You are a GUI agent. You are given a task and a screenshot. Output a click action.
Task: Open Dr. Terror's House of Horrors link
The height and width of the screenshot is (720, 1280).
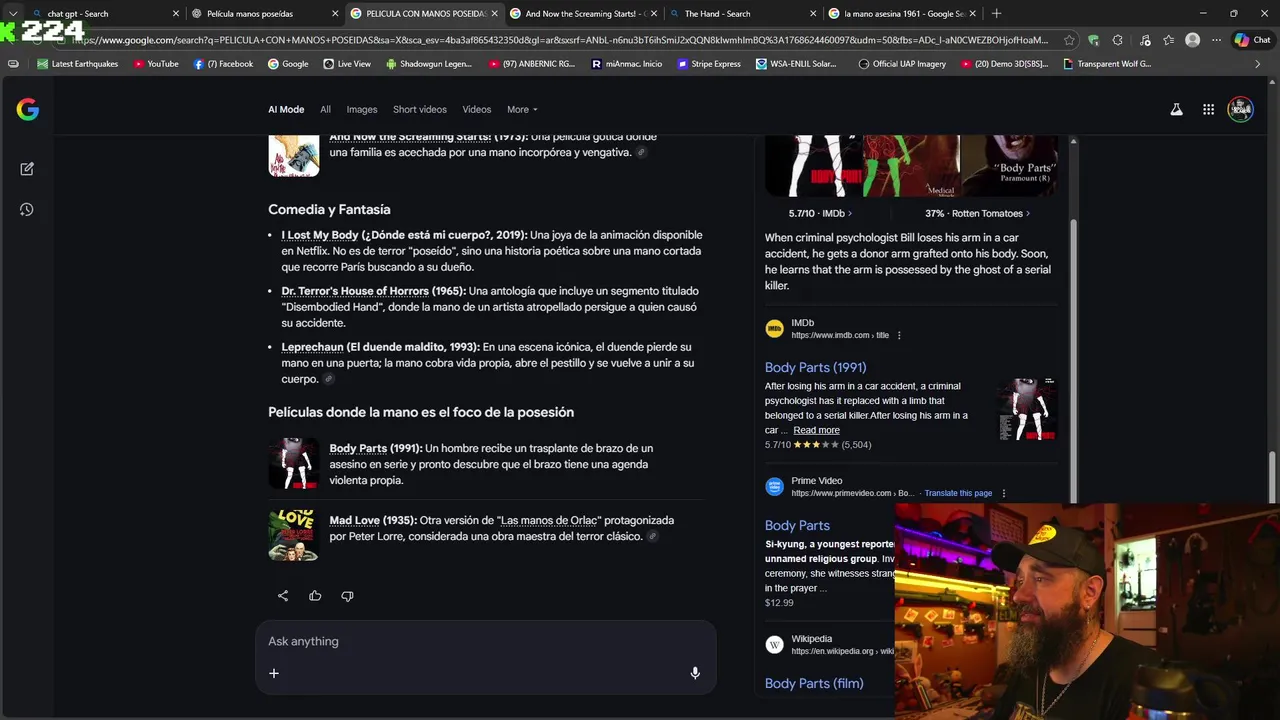[355, 291]
